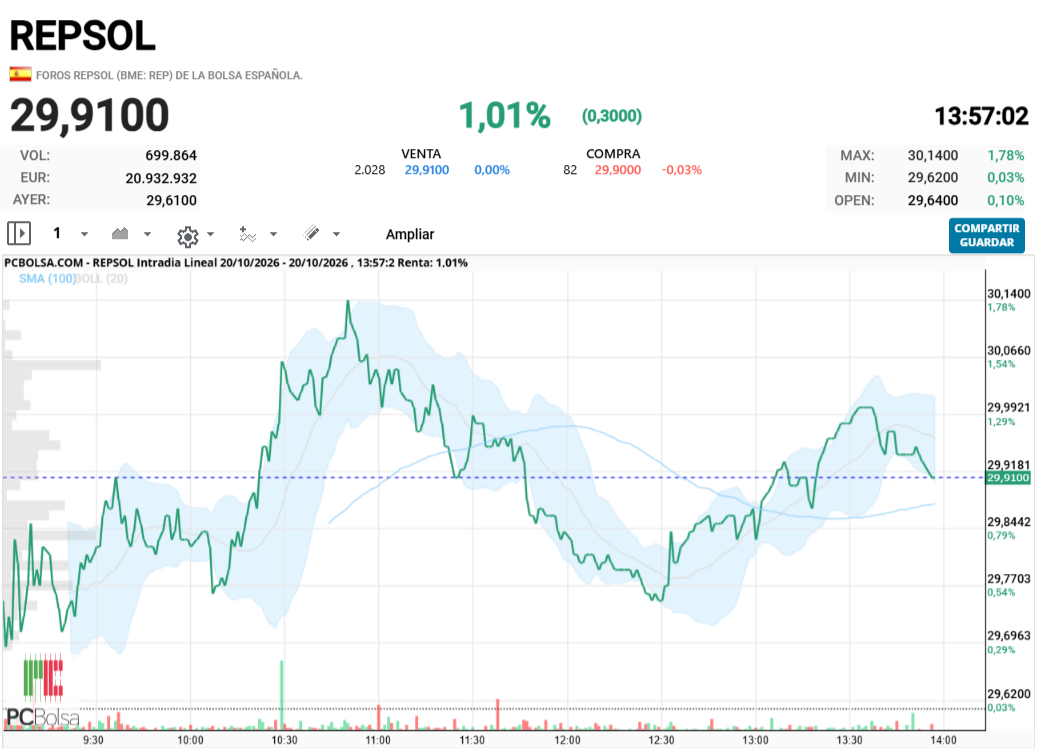The width and height of the screenshot is (1037, 749).
Task: Click the PCBolsa logo on chart
Action: (42, 692)
